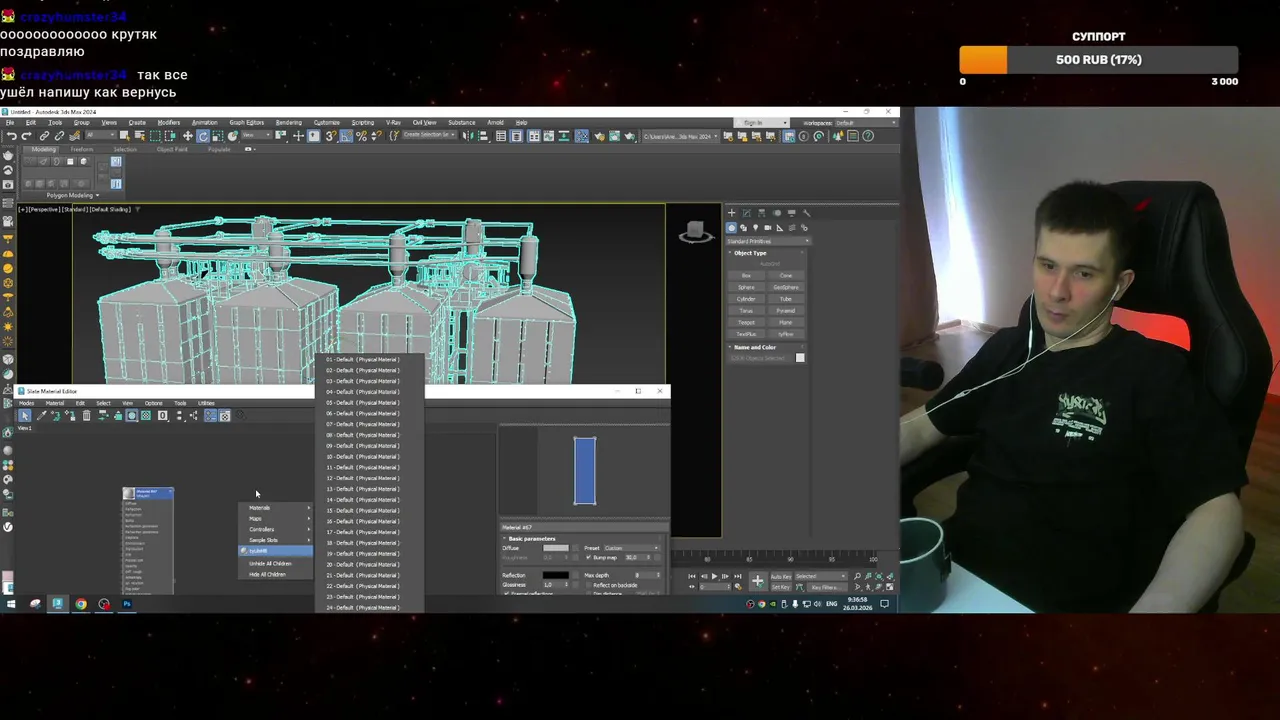1280x720 pixels.
Task: Open the Diffuse color swatch
Action: [556, 548]
